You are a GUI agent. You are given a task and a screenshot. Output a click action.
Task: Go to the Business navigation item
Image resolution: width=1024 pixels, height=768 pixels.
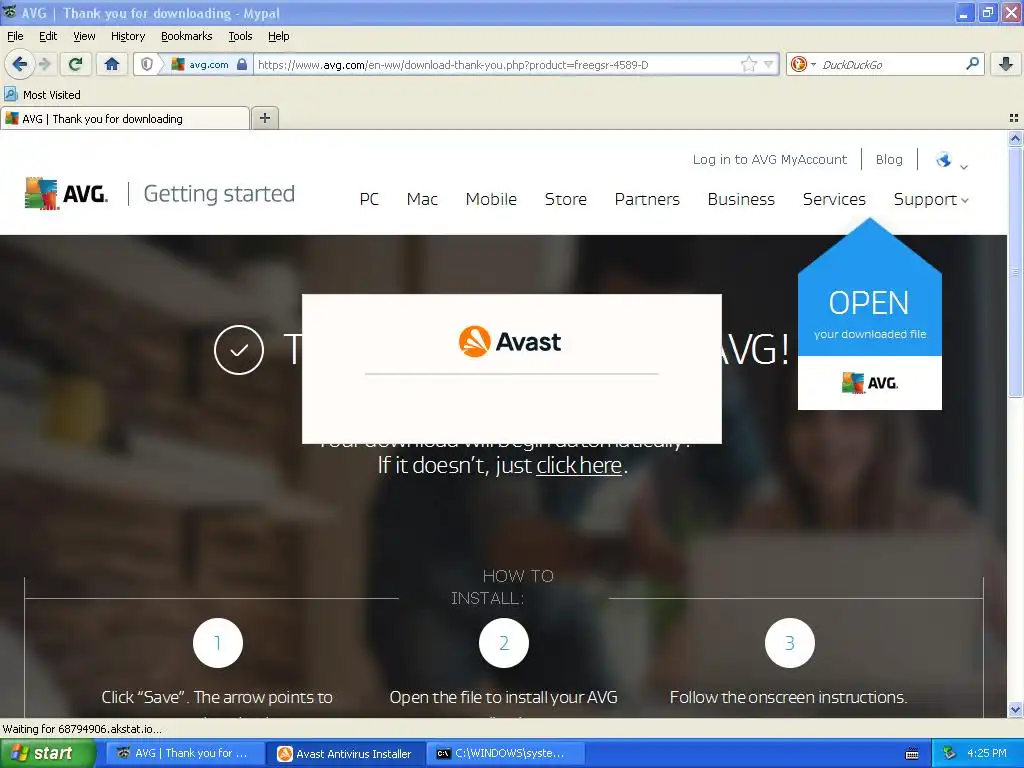point(741,199)
